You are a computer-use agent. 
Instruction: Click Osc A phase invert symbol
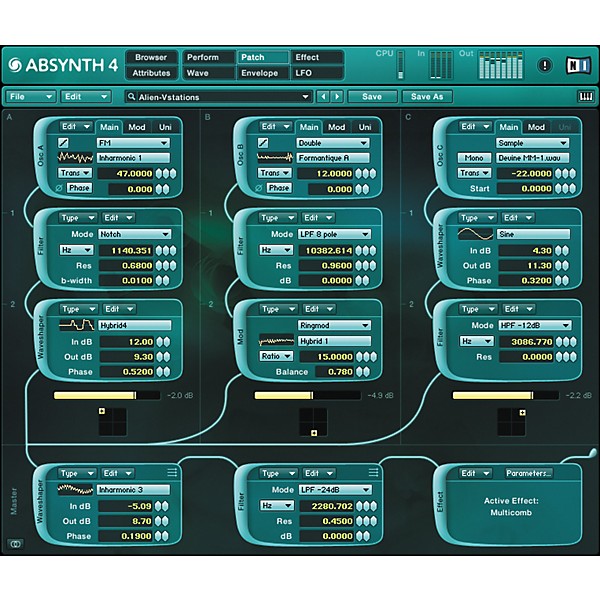[x=59, y=188]
